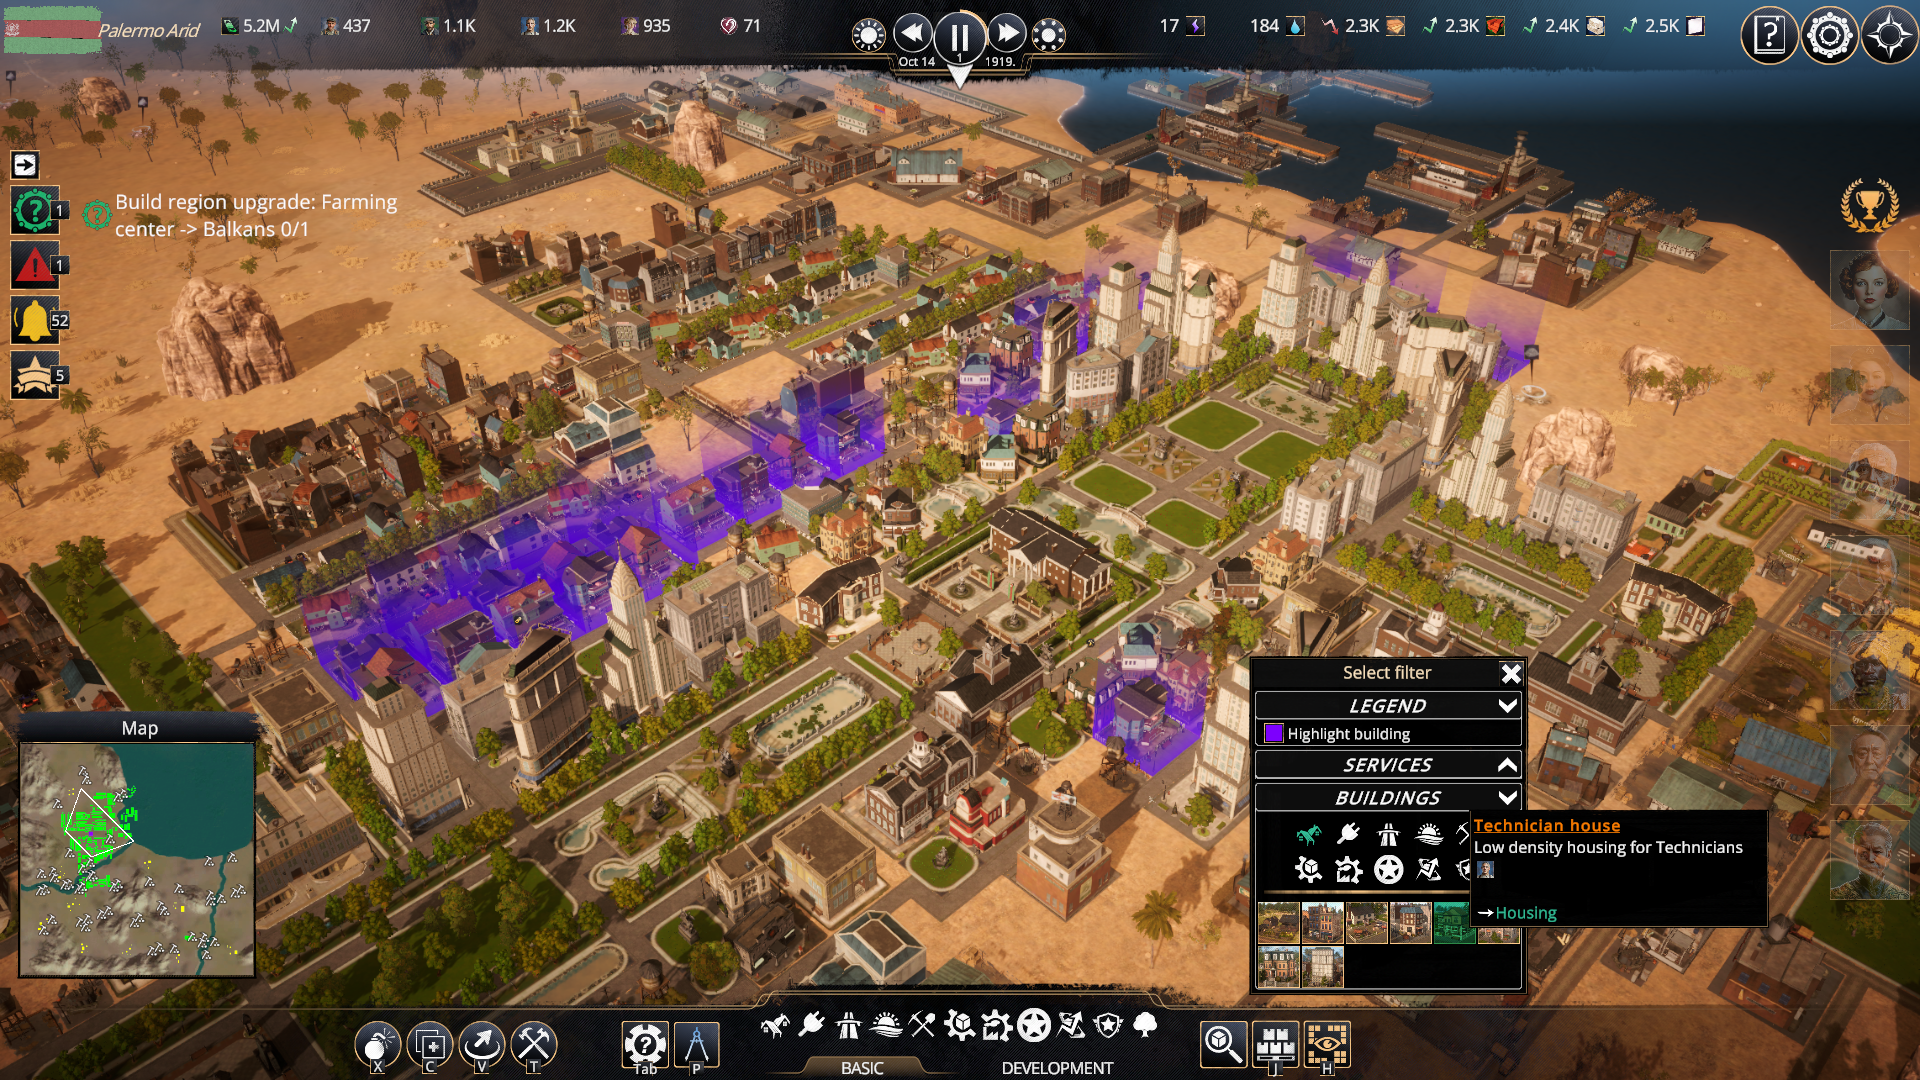Collapse the BUILDINGS section
The width and height of the screenshot is (1920, 1080).
[x=1508, y=798]
